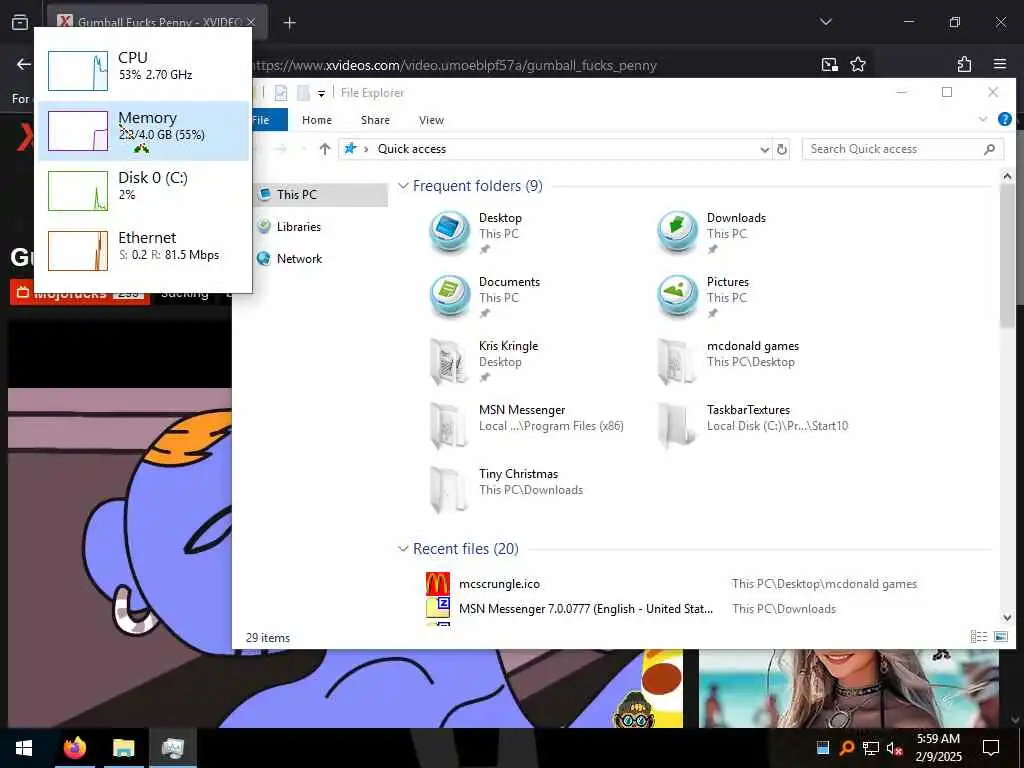Viewport: 1024px width, 768px height.
Task: Open File Explorer help icon
Action: click(x=1004, y=120)
